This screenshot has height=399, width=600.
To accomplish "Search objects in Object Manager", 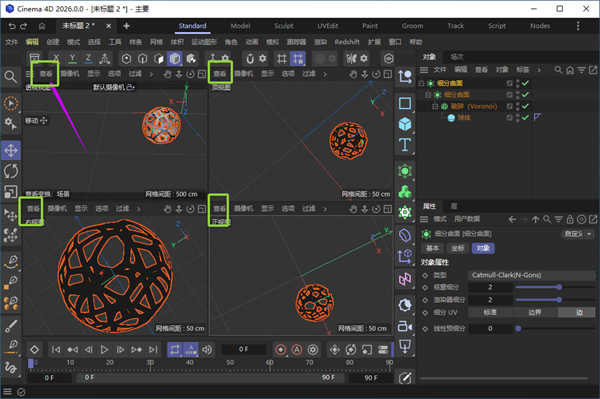I will coord(559,70).
